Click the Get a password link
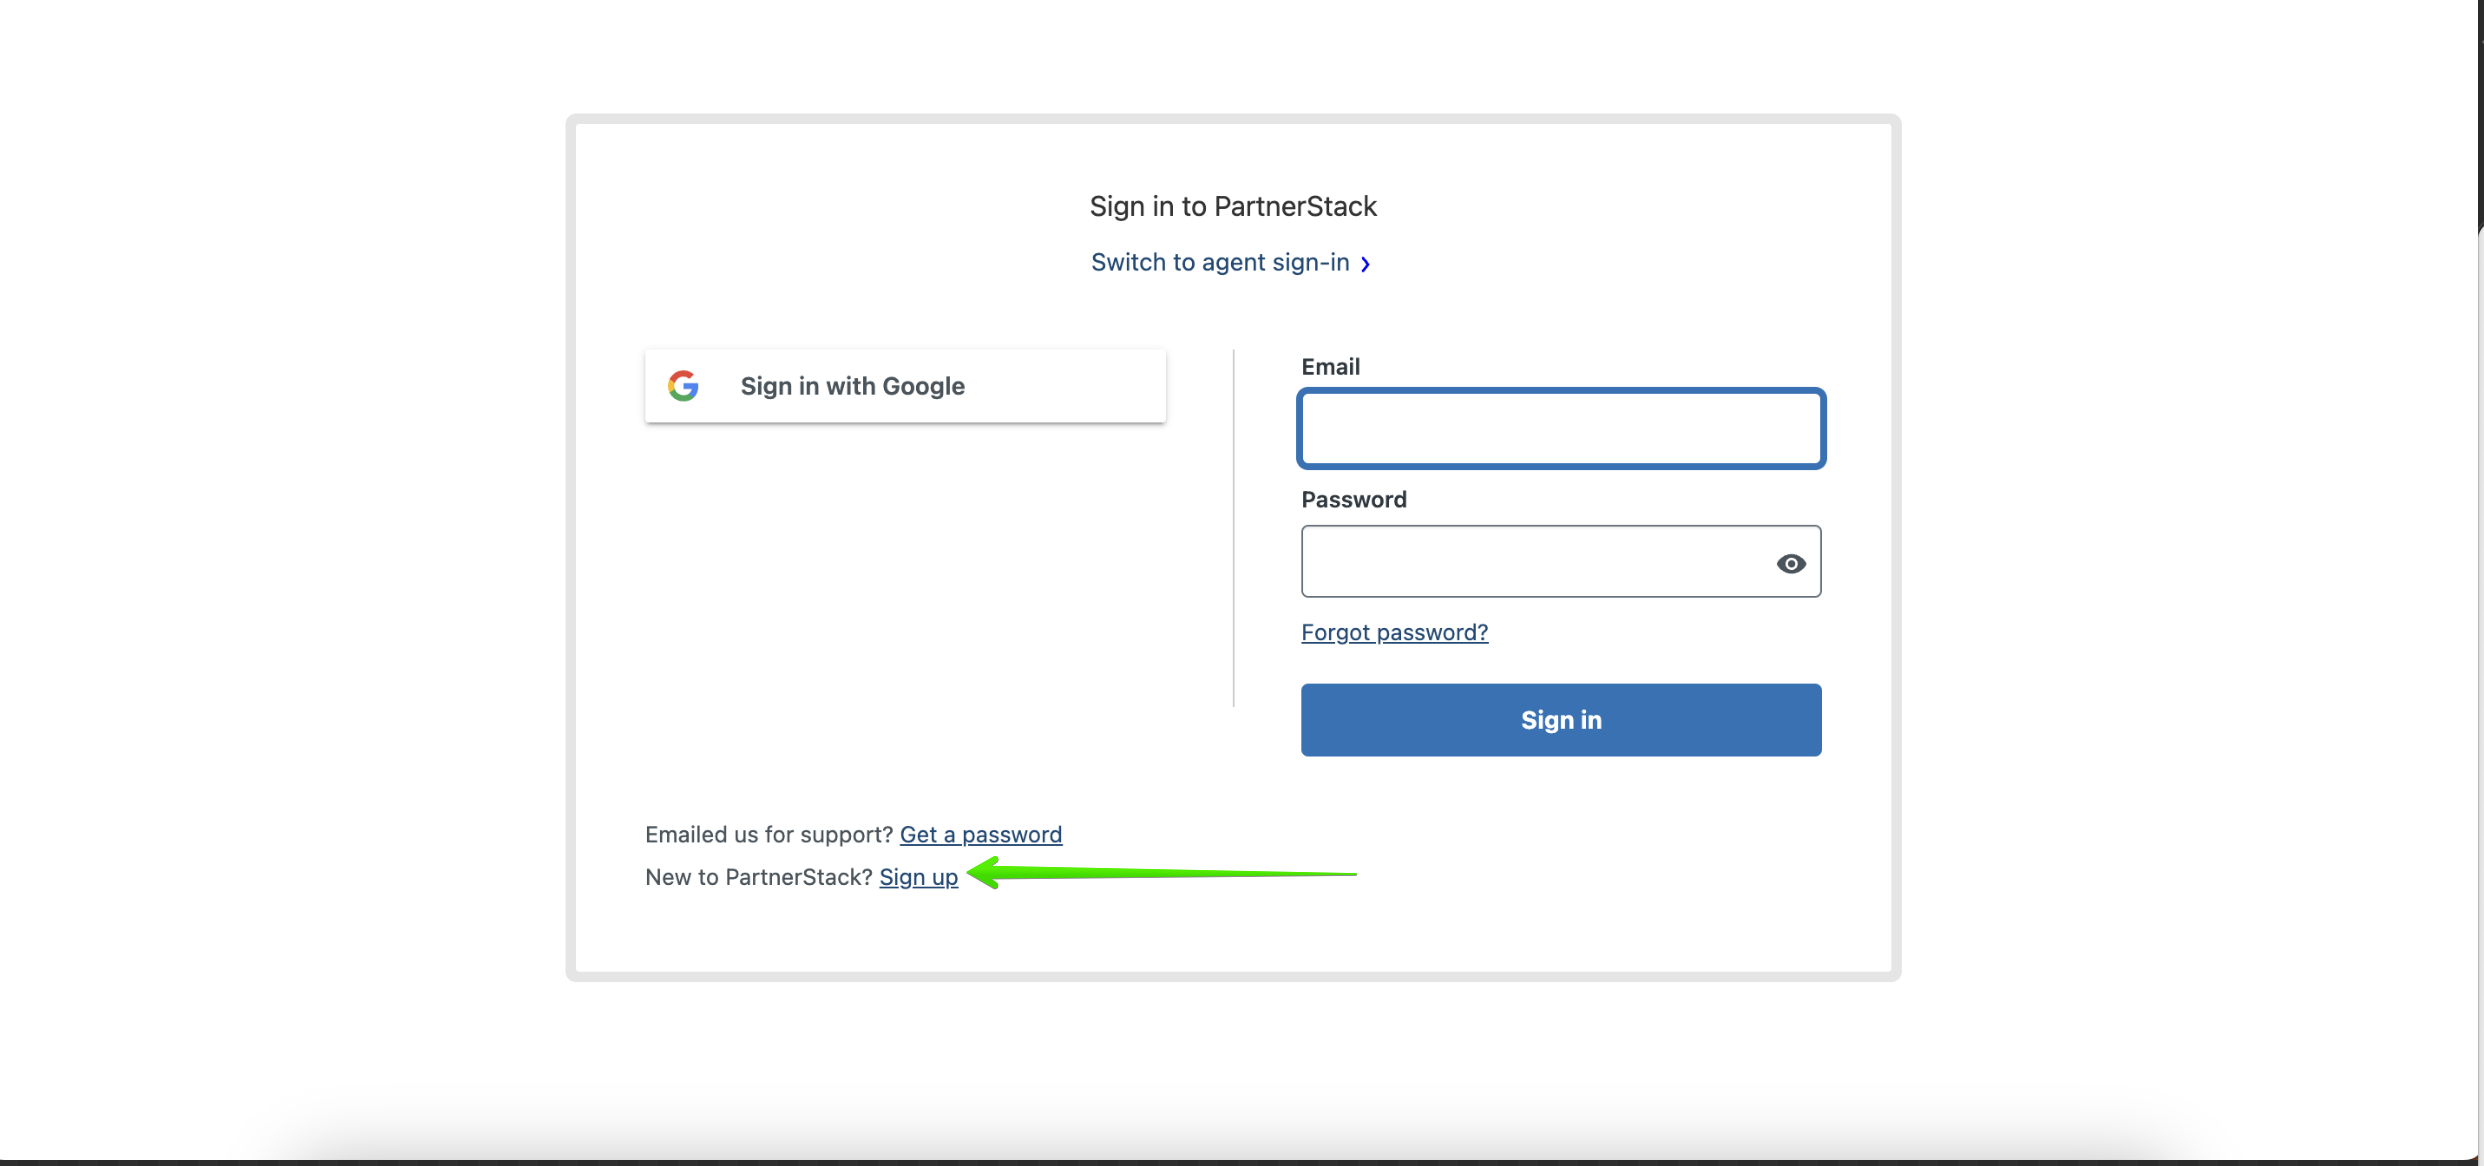Screen dimensions: 2484x1166 point(981,834)
